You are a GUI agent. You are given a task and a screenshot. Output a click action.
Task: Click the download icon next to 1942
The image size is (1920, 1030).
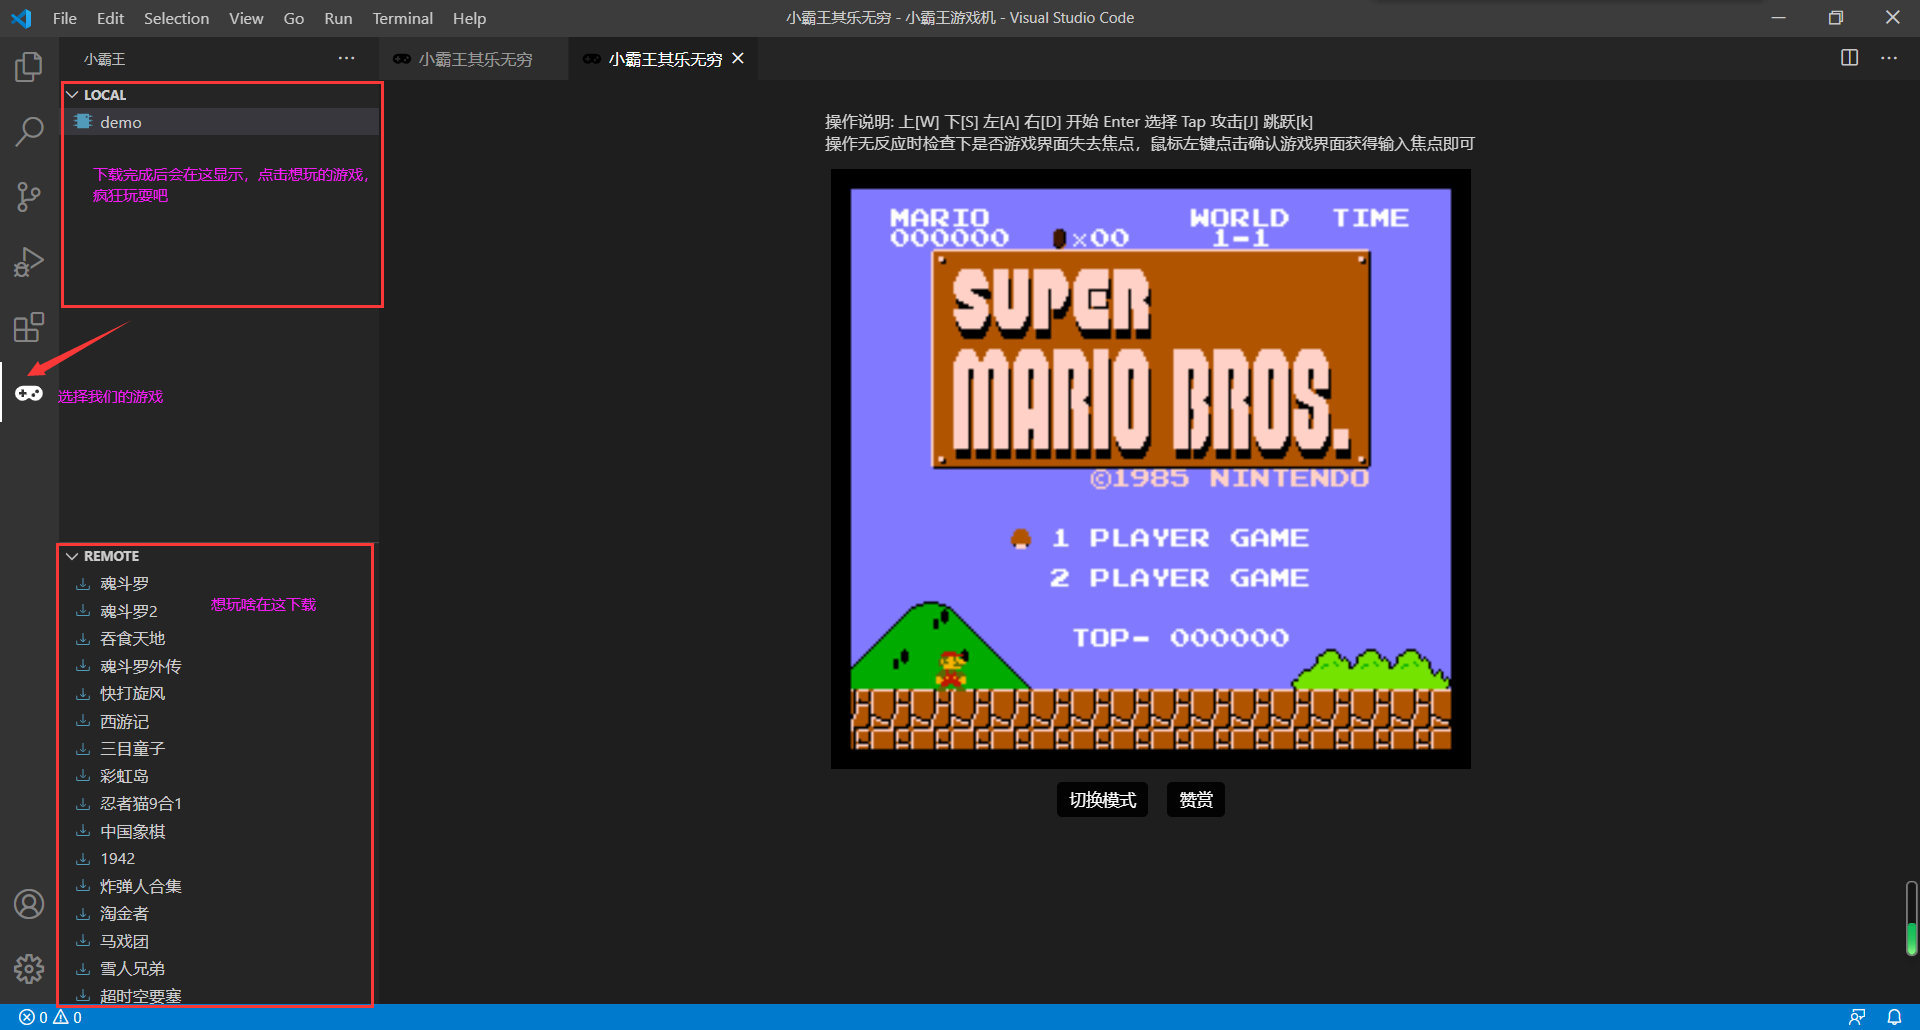click(x=83, y=858)
